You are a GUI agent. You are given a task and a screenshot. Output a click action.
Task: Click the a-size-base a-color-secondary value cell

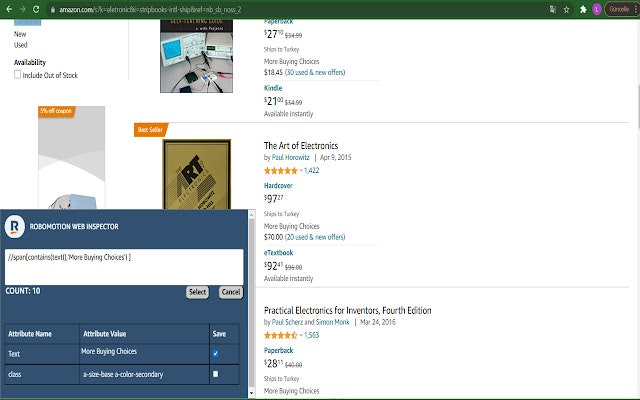coord(144,374)
